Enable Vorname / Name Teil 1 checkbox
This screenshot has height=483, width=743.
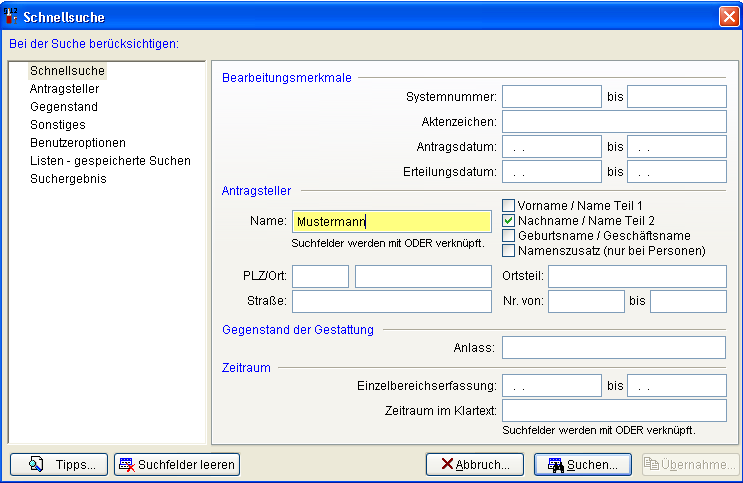pyautogui.click(x=508, y=206)
